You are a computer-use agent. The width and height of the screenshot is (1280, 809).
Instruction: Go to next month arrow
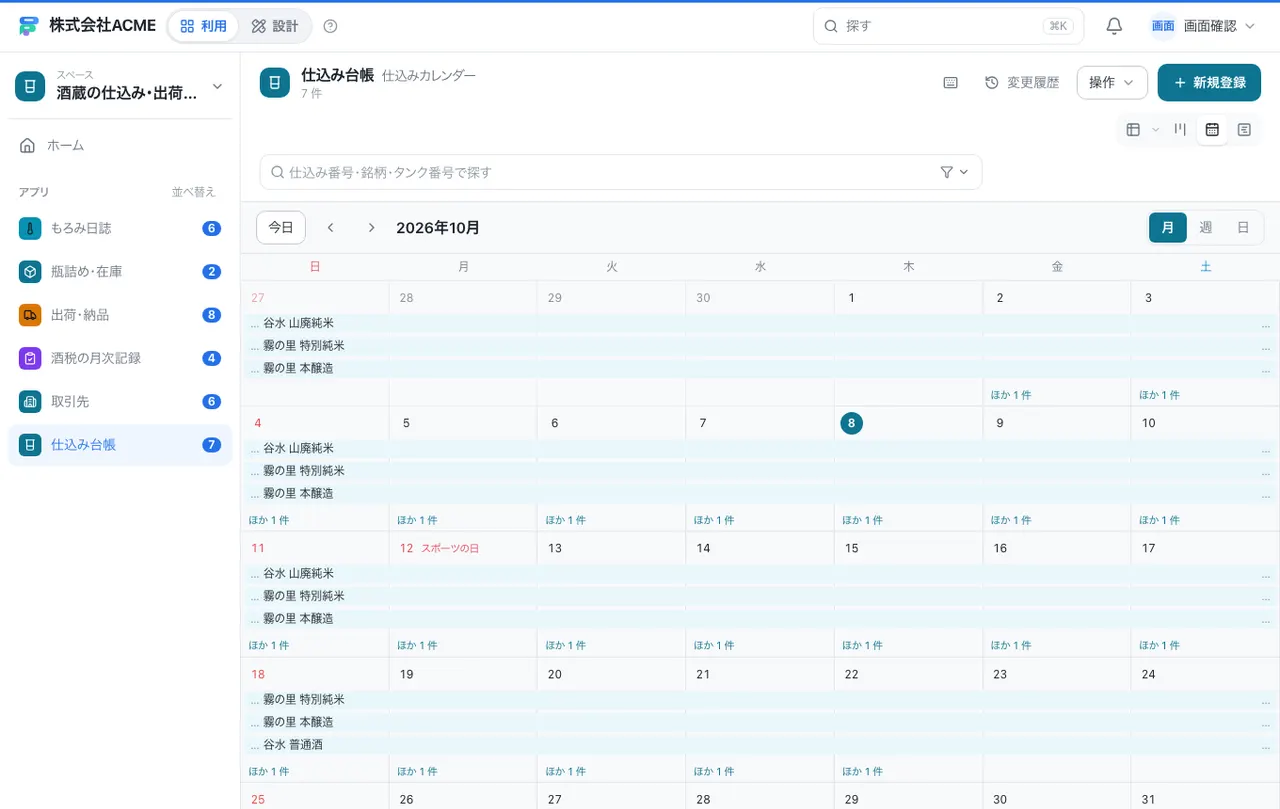click(x=371, y=228)
